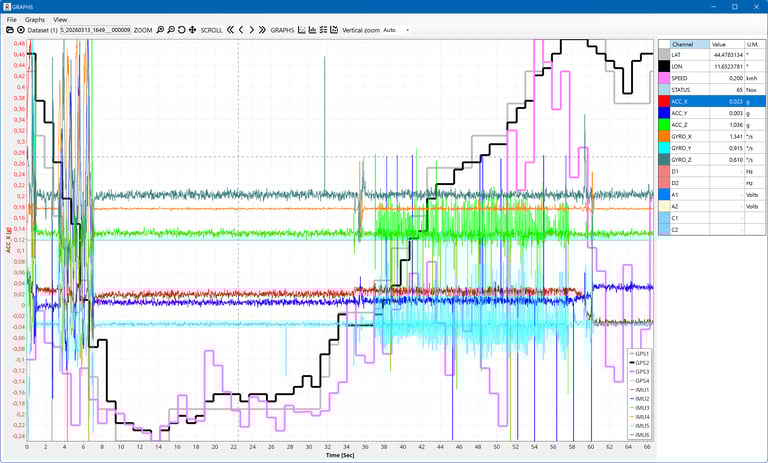The image size is (768, 463).
Task: Open the File menu
Action: (x=12, y=19)
